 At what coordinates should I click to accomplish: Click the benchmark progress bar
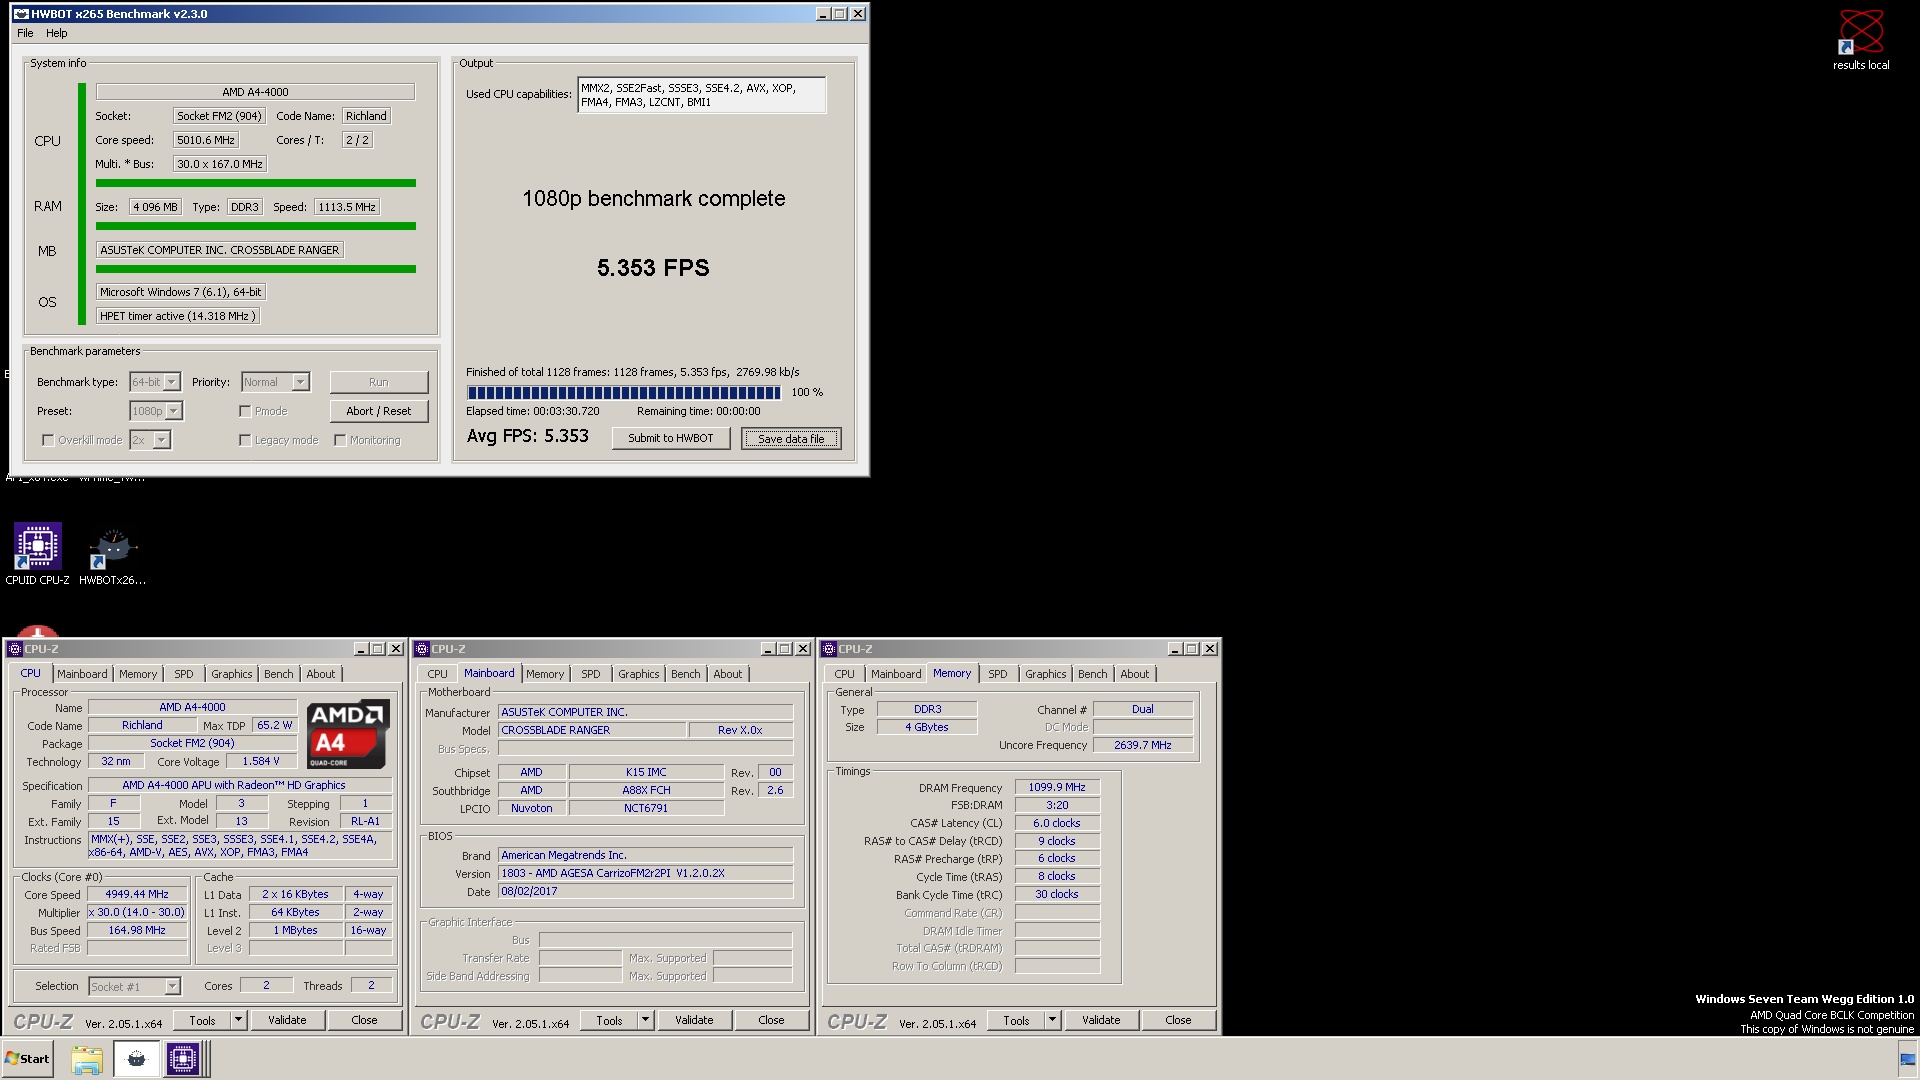pyautogui.click(x=624, y=392)
